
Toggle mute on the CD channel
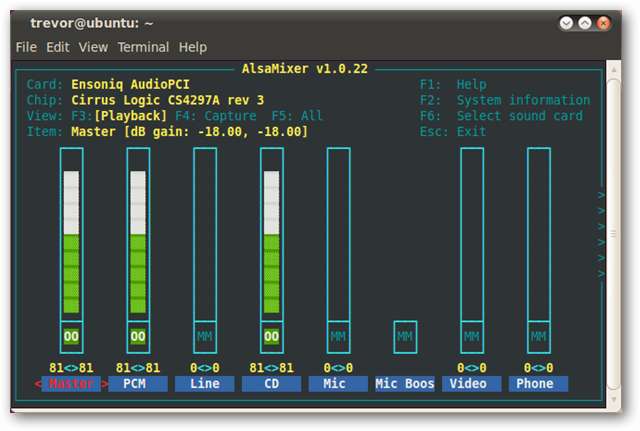[x=271, y=337]
